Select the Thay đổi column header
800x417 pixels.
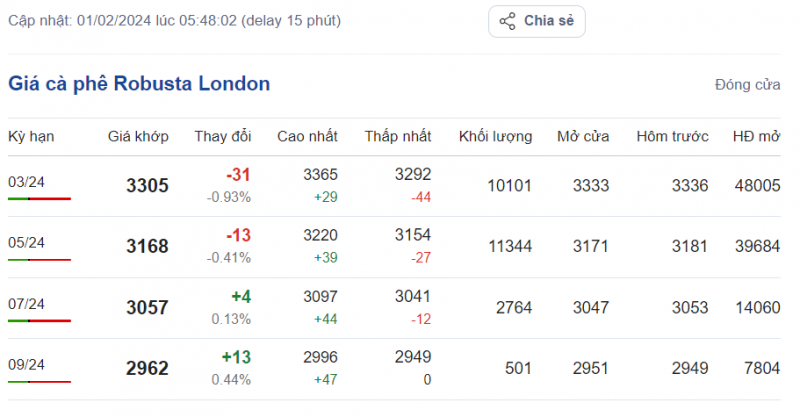222,136
